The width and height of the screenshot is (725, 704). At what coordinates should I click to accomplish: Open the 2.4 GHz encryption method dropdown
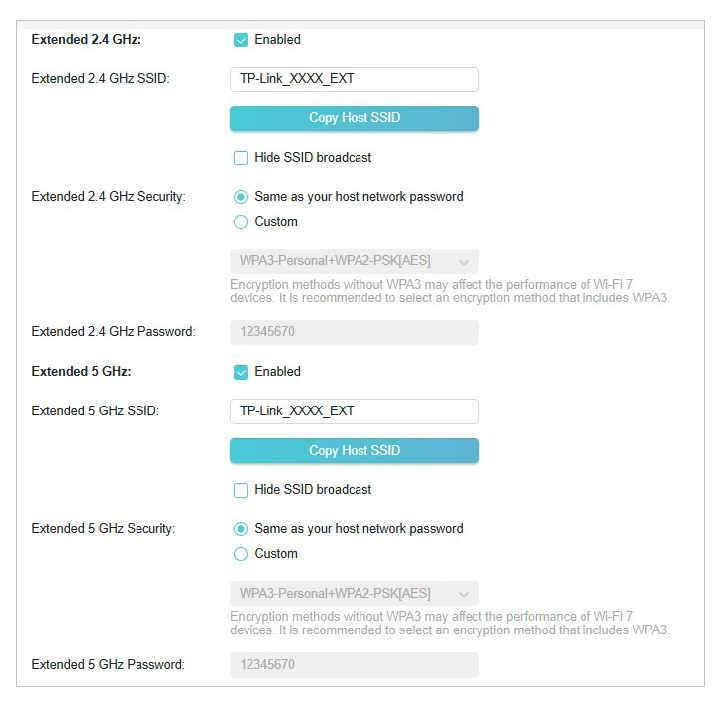[354, 261]
